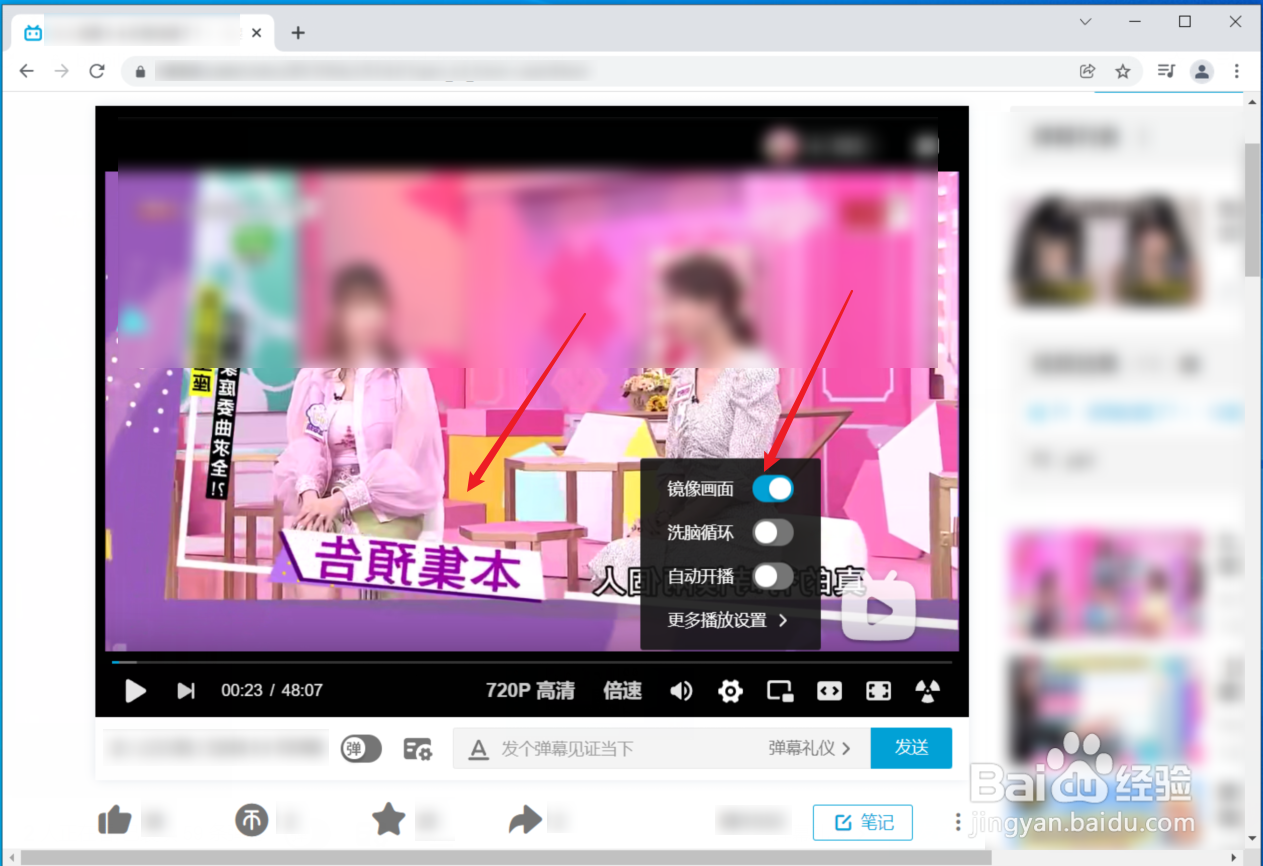
Task: Focus the 发个弹幕见证当下 input field
Action: (625, 748)
